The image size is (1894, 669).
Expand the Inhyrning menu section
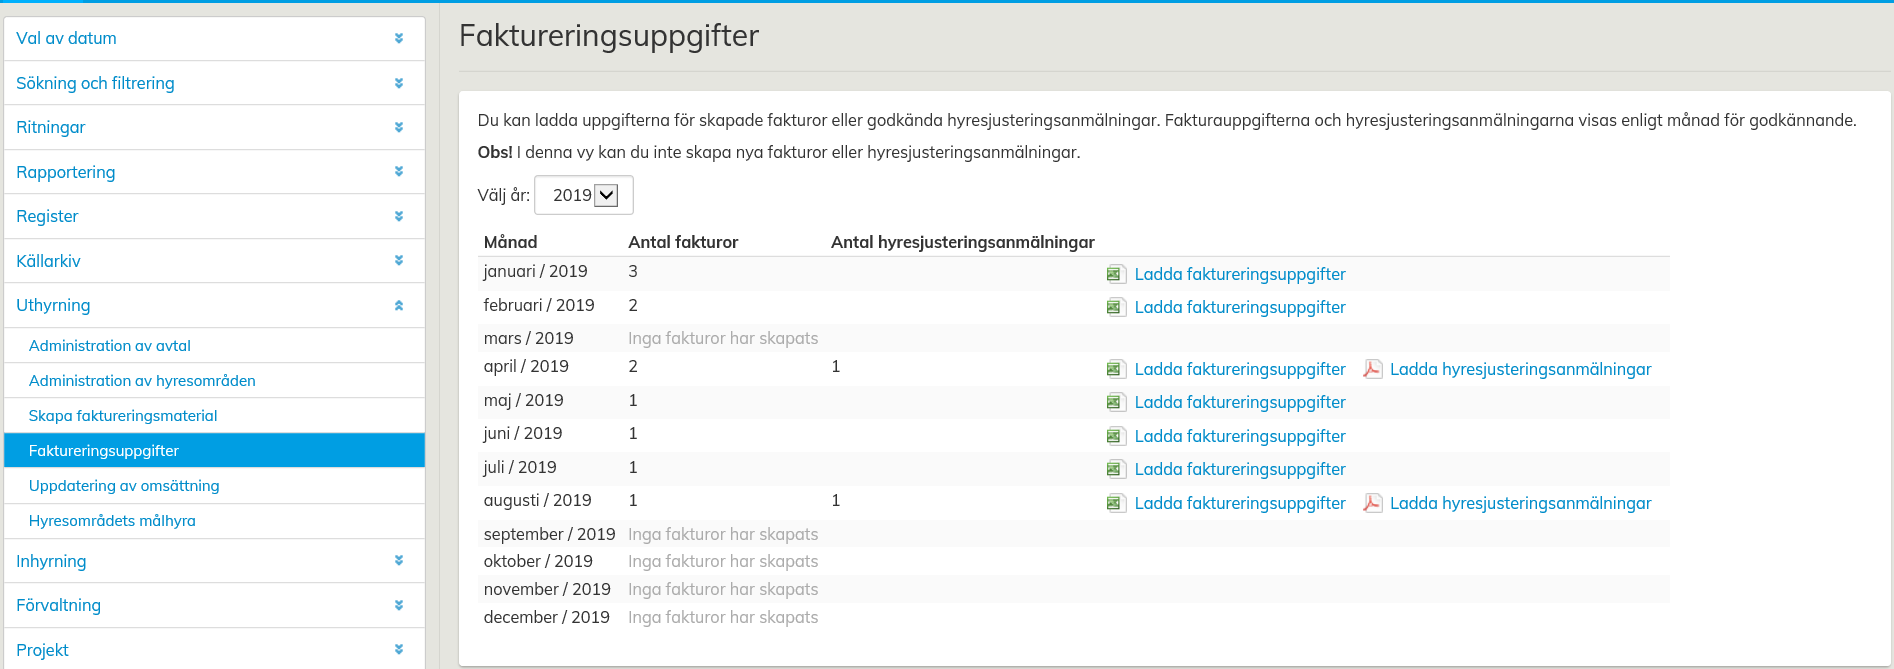pyautogui.click(x=213, y=561)
